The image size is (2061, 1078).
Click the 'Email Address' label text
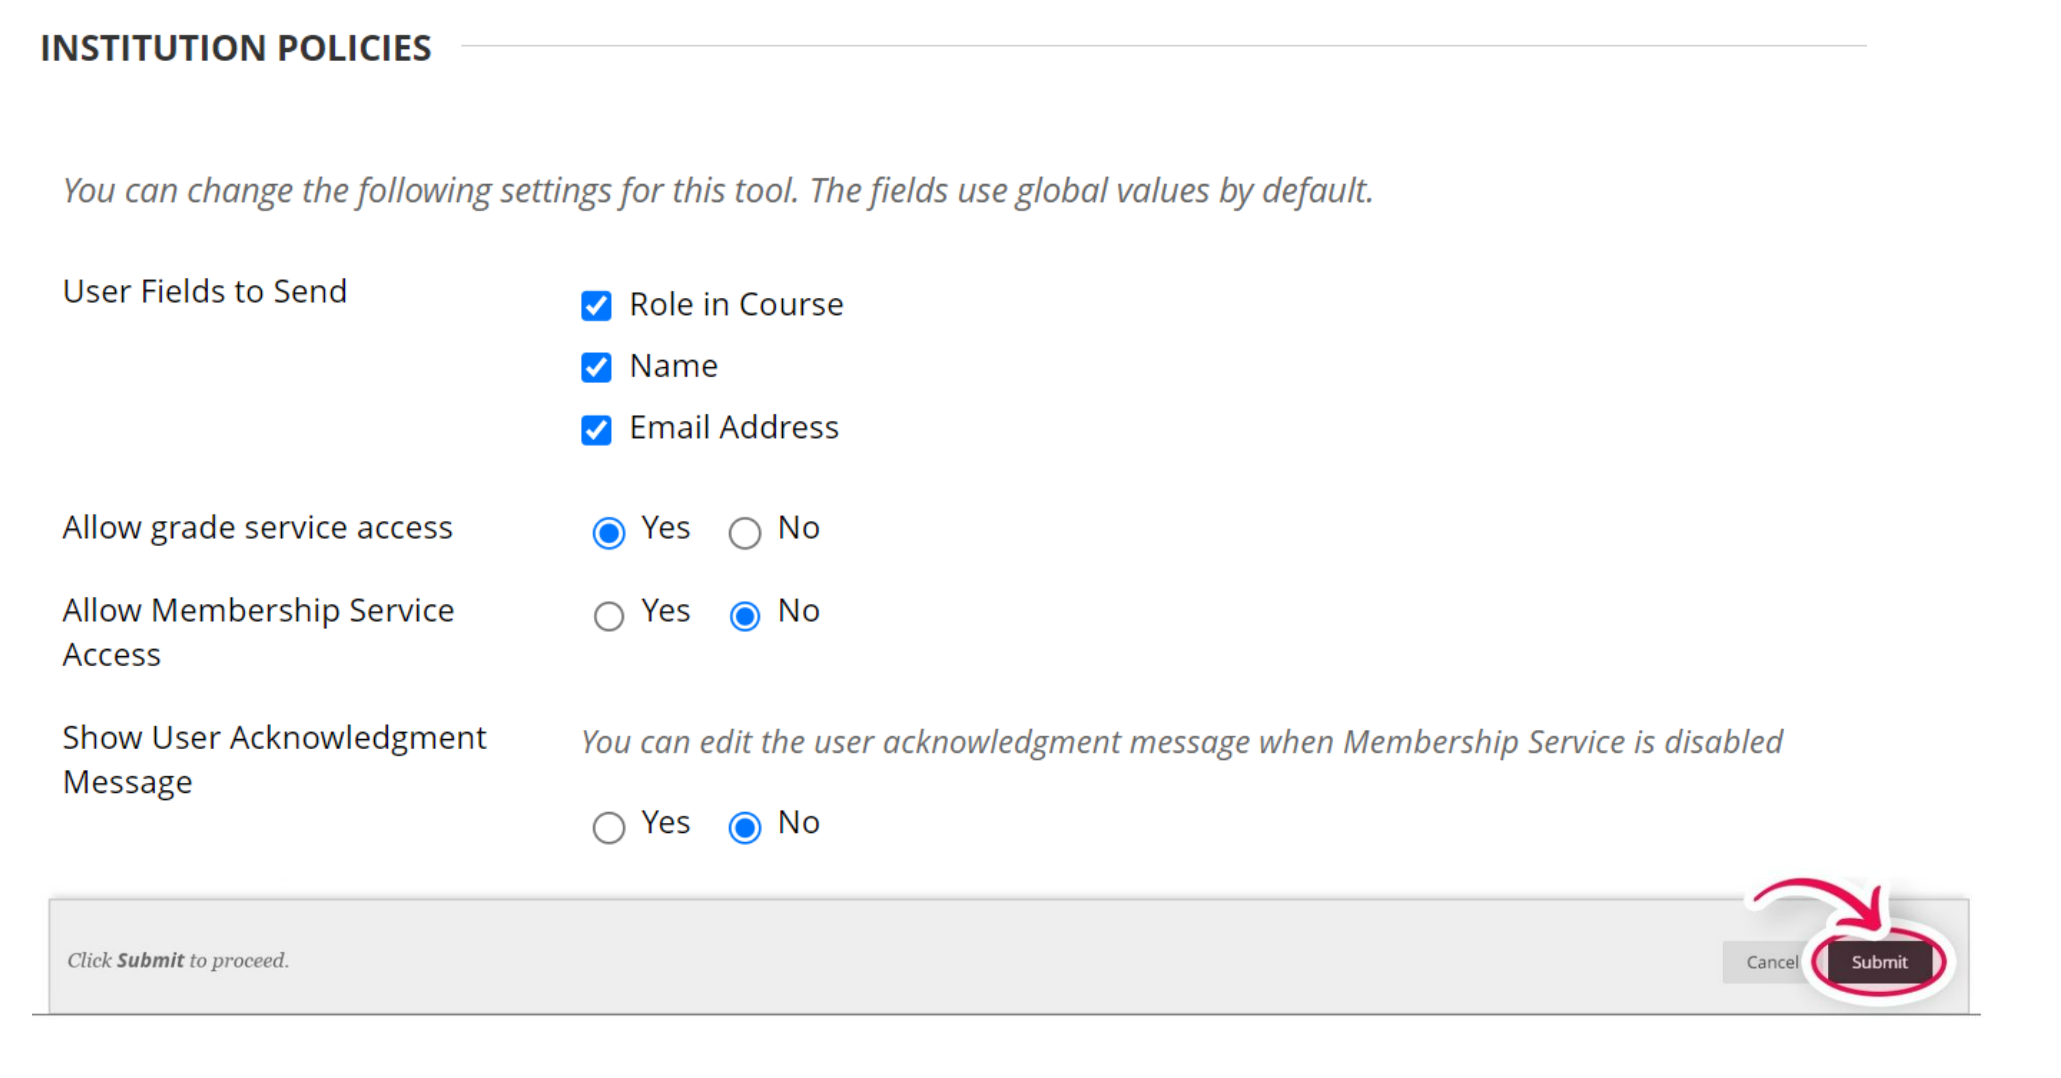(734, 428)
